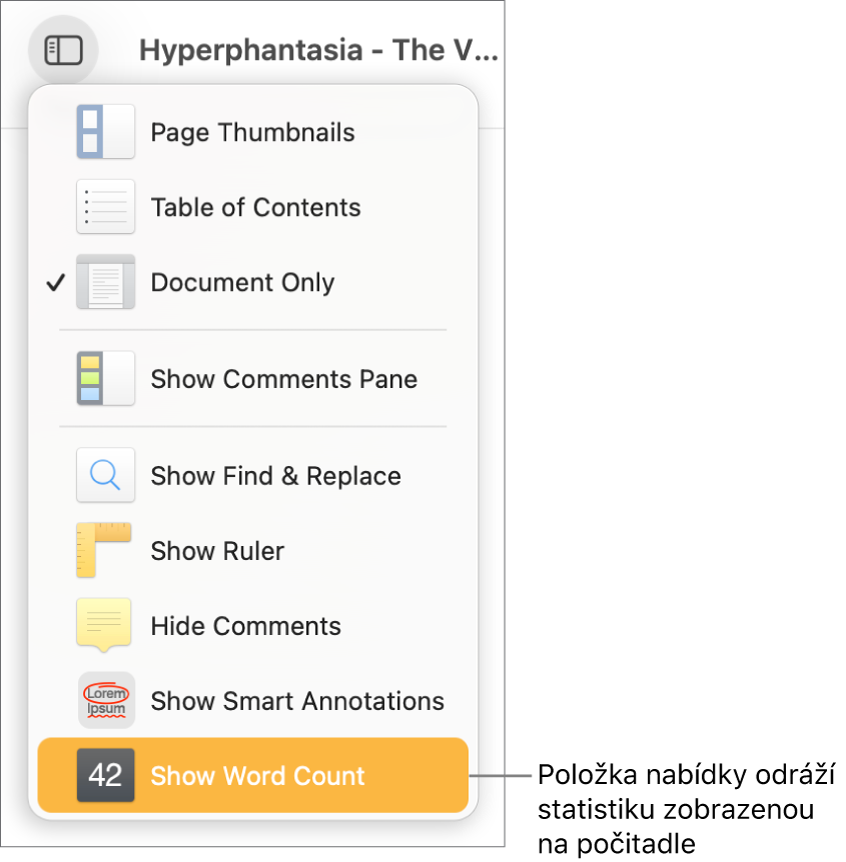Click the yellow sticky note icon
This screenshot has width=846, height=862.
(x=104, y=626)
